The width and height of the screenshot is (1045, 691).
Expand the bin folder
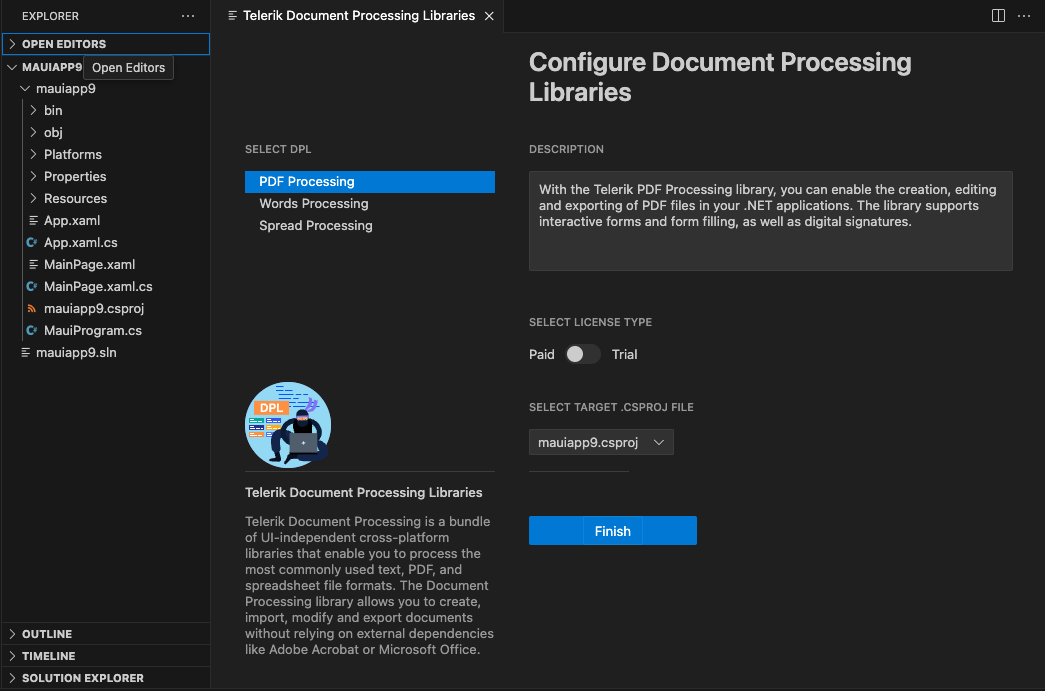tap(33, 111)
